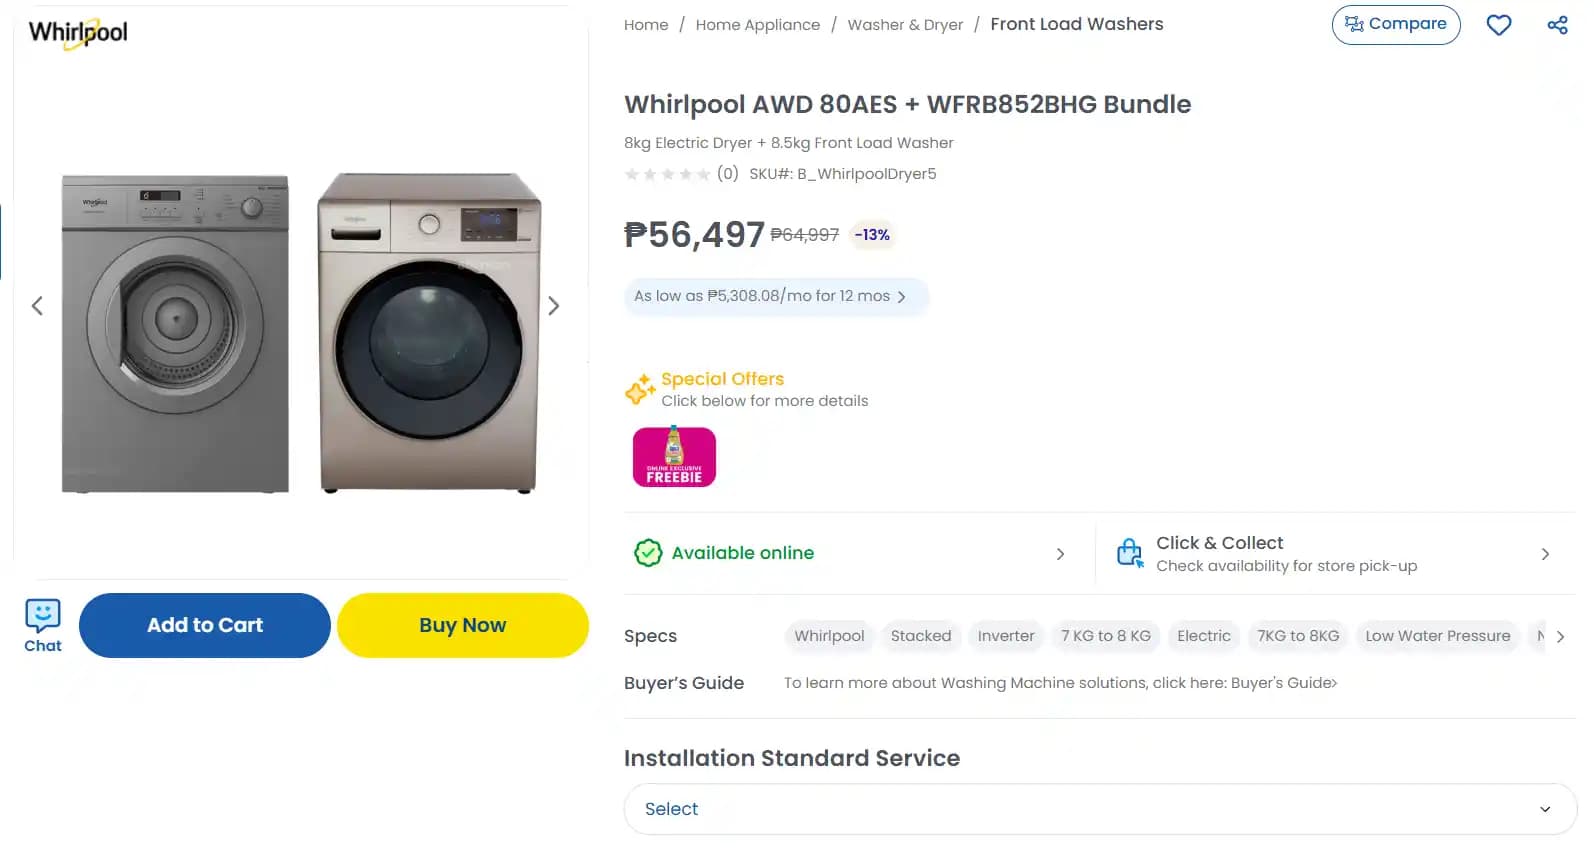Image resolution: width=1594 pixels, height=856 pixels.
Task: Show previous product image
Action: pyautogui.click(x=37, y=306)
